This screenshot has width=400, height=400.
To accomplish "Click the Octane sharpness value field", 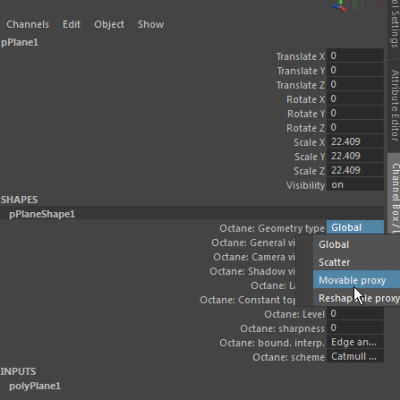I will tap(355, 328).
